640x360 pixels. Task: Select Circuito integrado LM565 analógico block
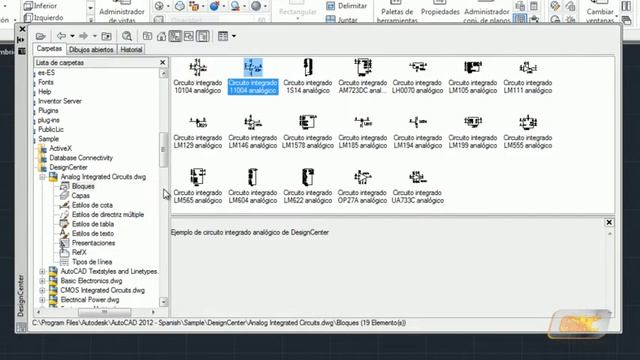(198, 187)
